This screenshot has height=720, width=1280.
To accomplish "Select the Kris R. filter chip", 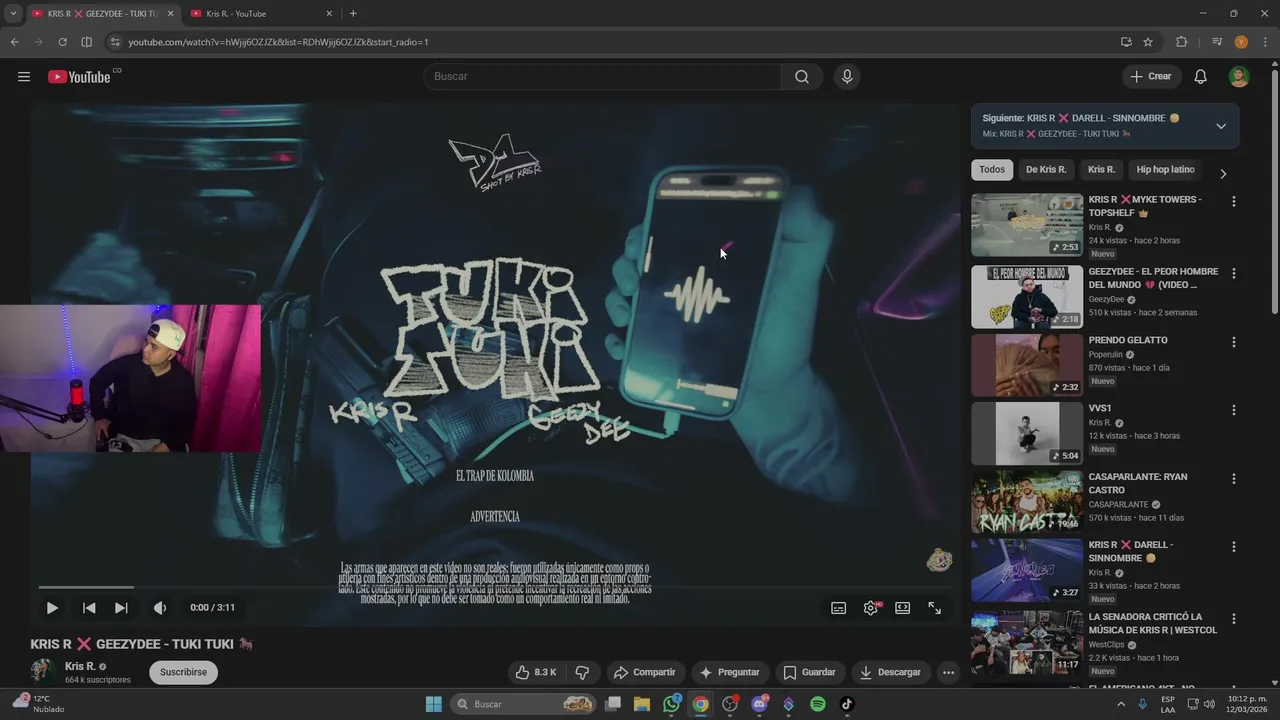I will click(1101, 170).
